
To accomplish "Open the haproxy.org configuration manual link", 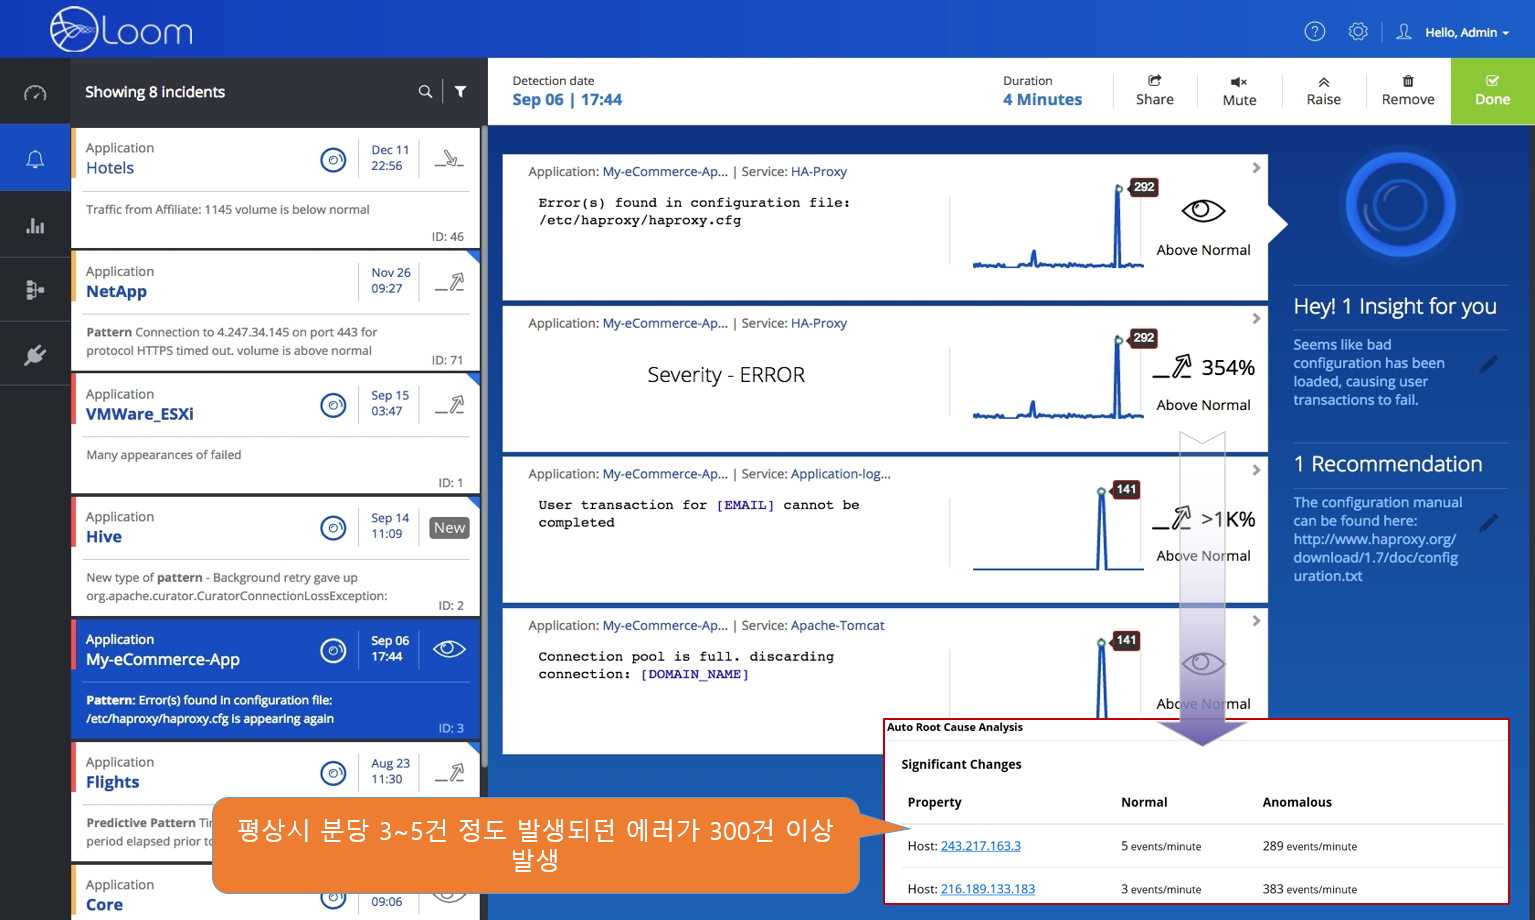I will (x=1375, y=557).
